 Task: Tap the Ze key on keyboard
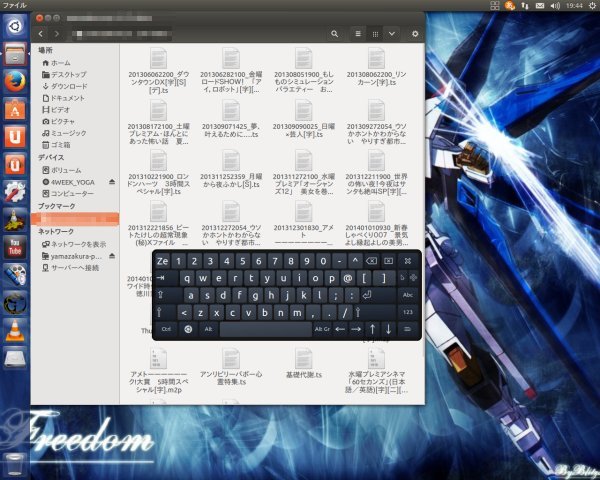point(162,261)
